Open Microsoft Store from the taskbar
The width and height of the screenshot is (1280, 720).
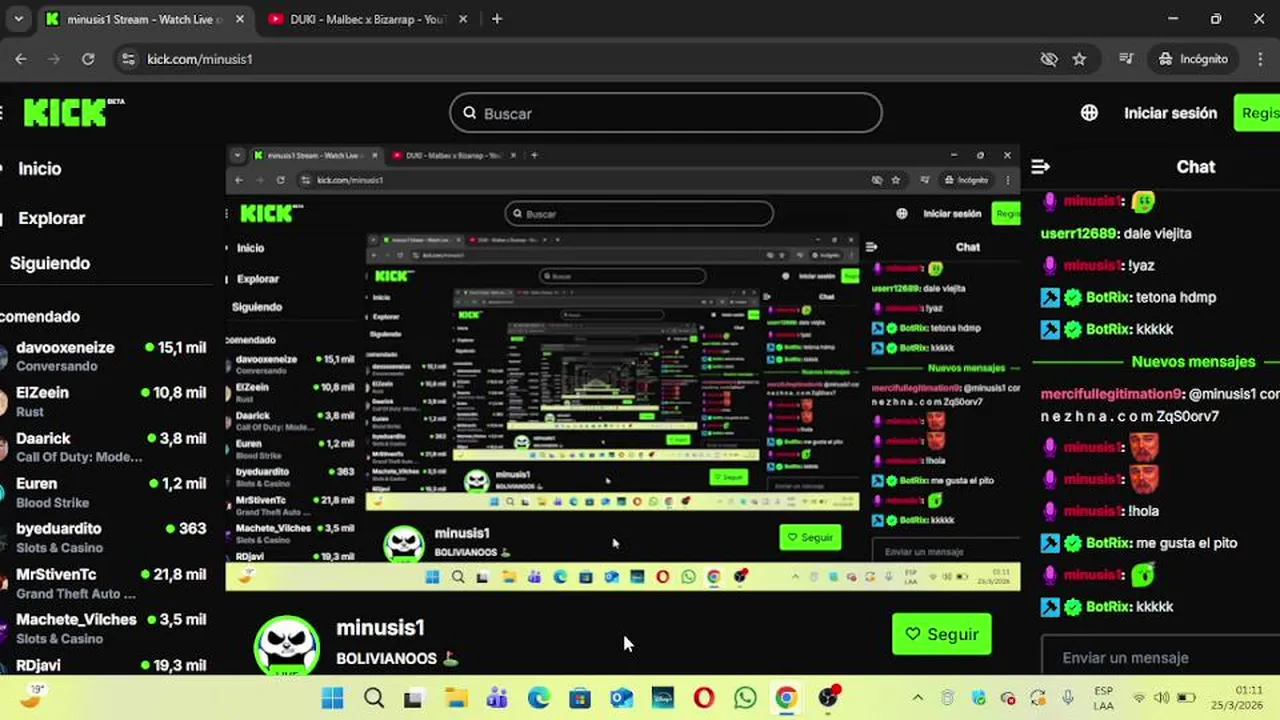click(580, 698)
